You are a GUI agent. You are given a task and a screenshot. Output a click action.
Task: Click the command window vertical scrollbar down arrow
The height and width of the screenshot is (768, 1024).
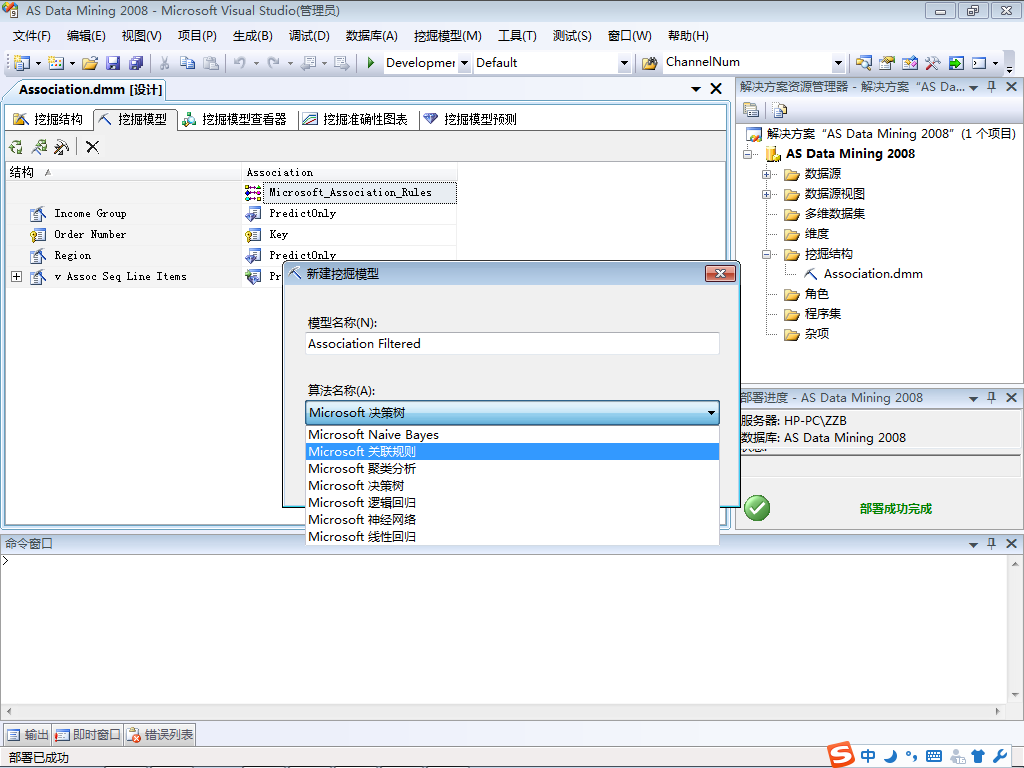(1015, 695)
